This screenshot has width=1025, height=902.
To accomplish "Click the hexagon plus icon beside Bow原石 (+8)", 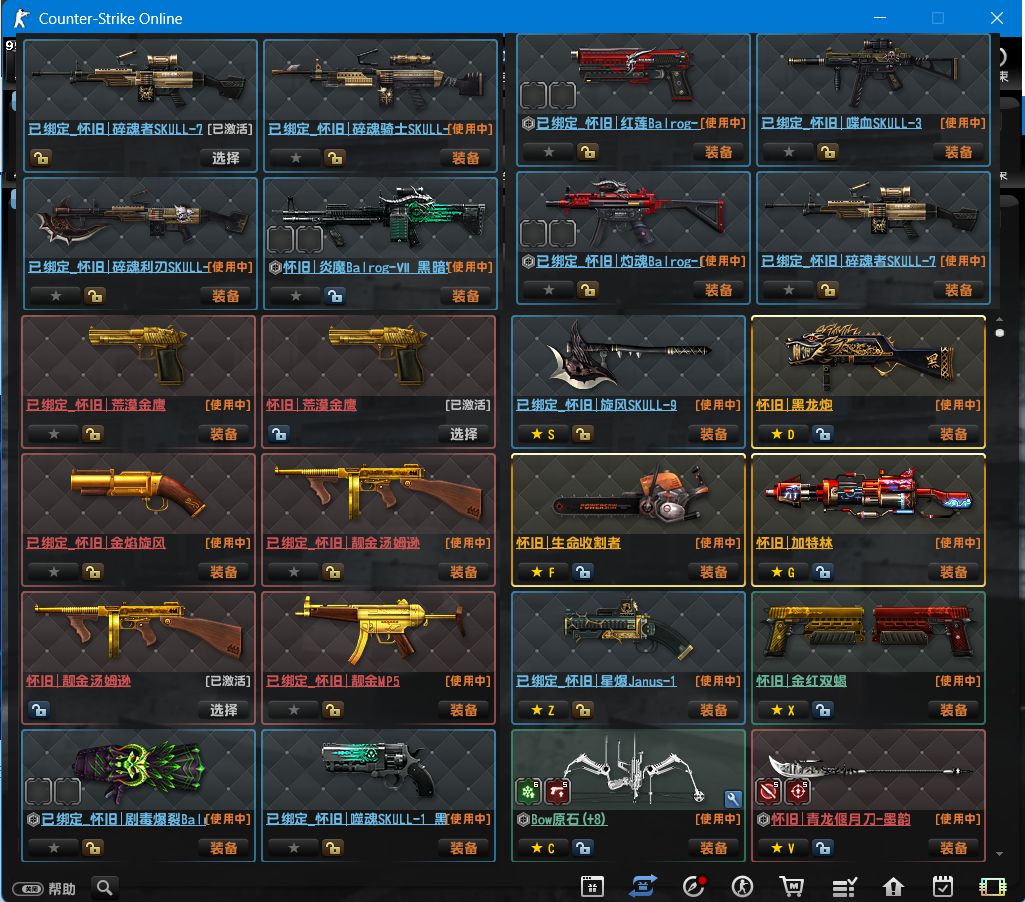I will click(523, 820).
